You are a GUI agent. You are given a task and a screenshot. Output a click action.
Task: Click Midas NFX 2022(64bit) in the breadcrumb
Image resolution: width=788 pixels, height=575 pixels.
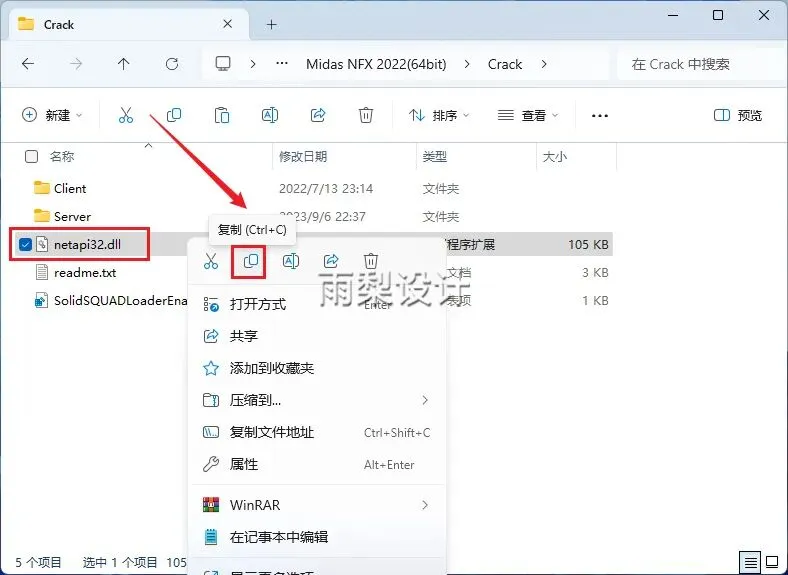tap(376, 64)
